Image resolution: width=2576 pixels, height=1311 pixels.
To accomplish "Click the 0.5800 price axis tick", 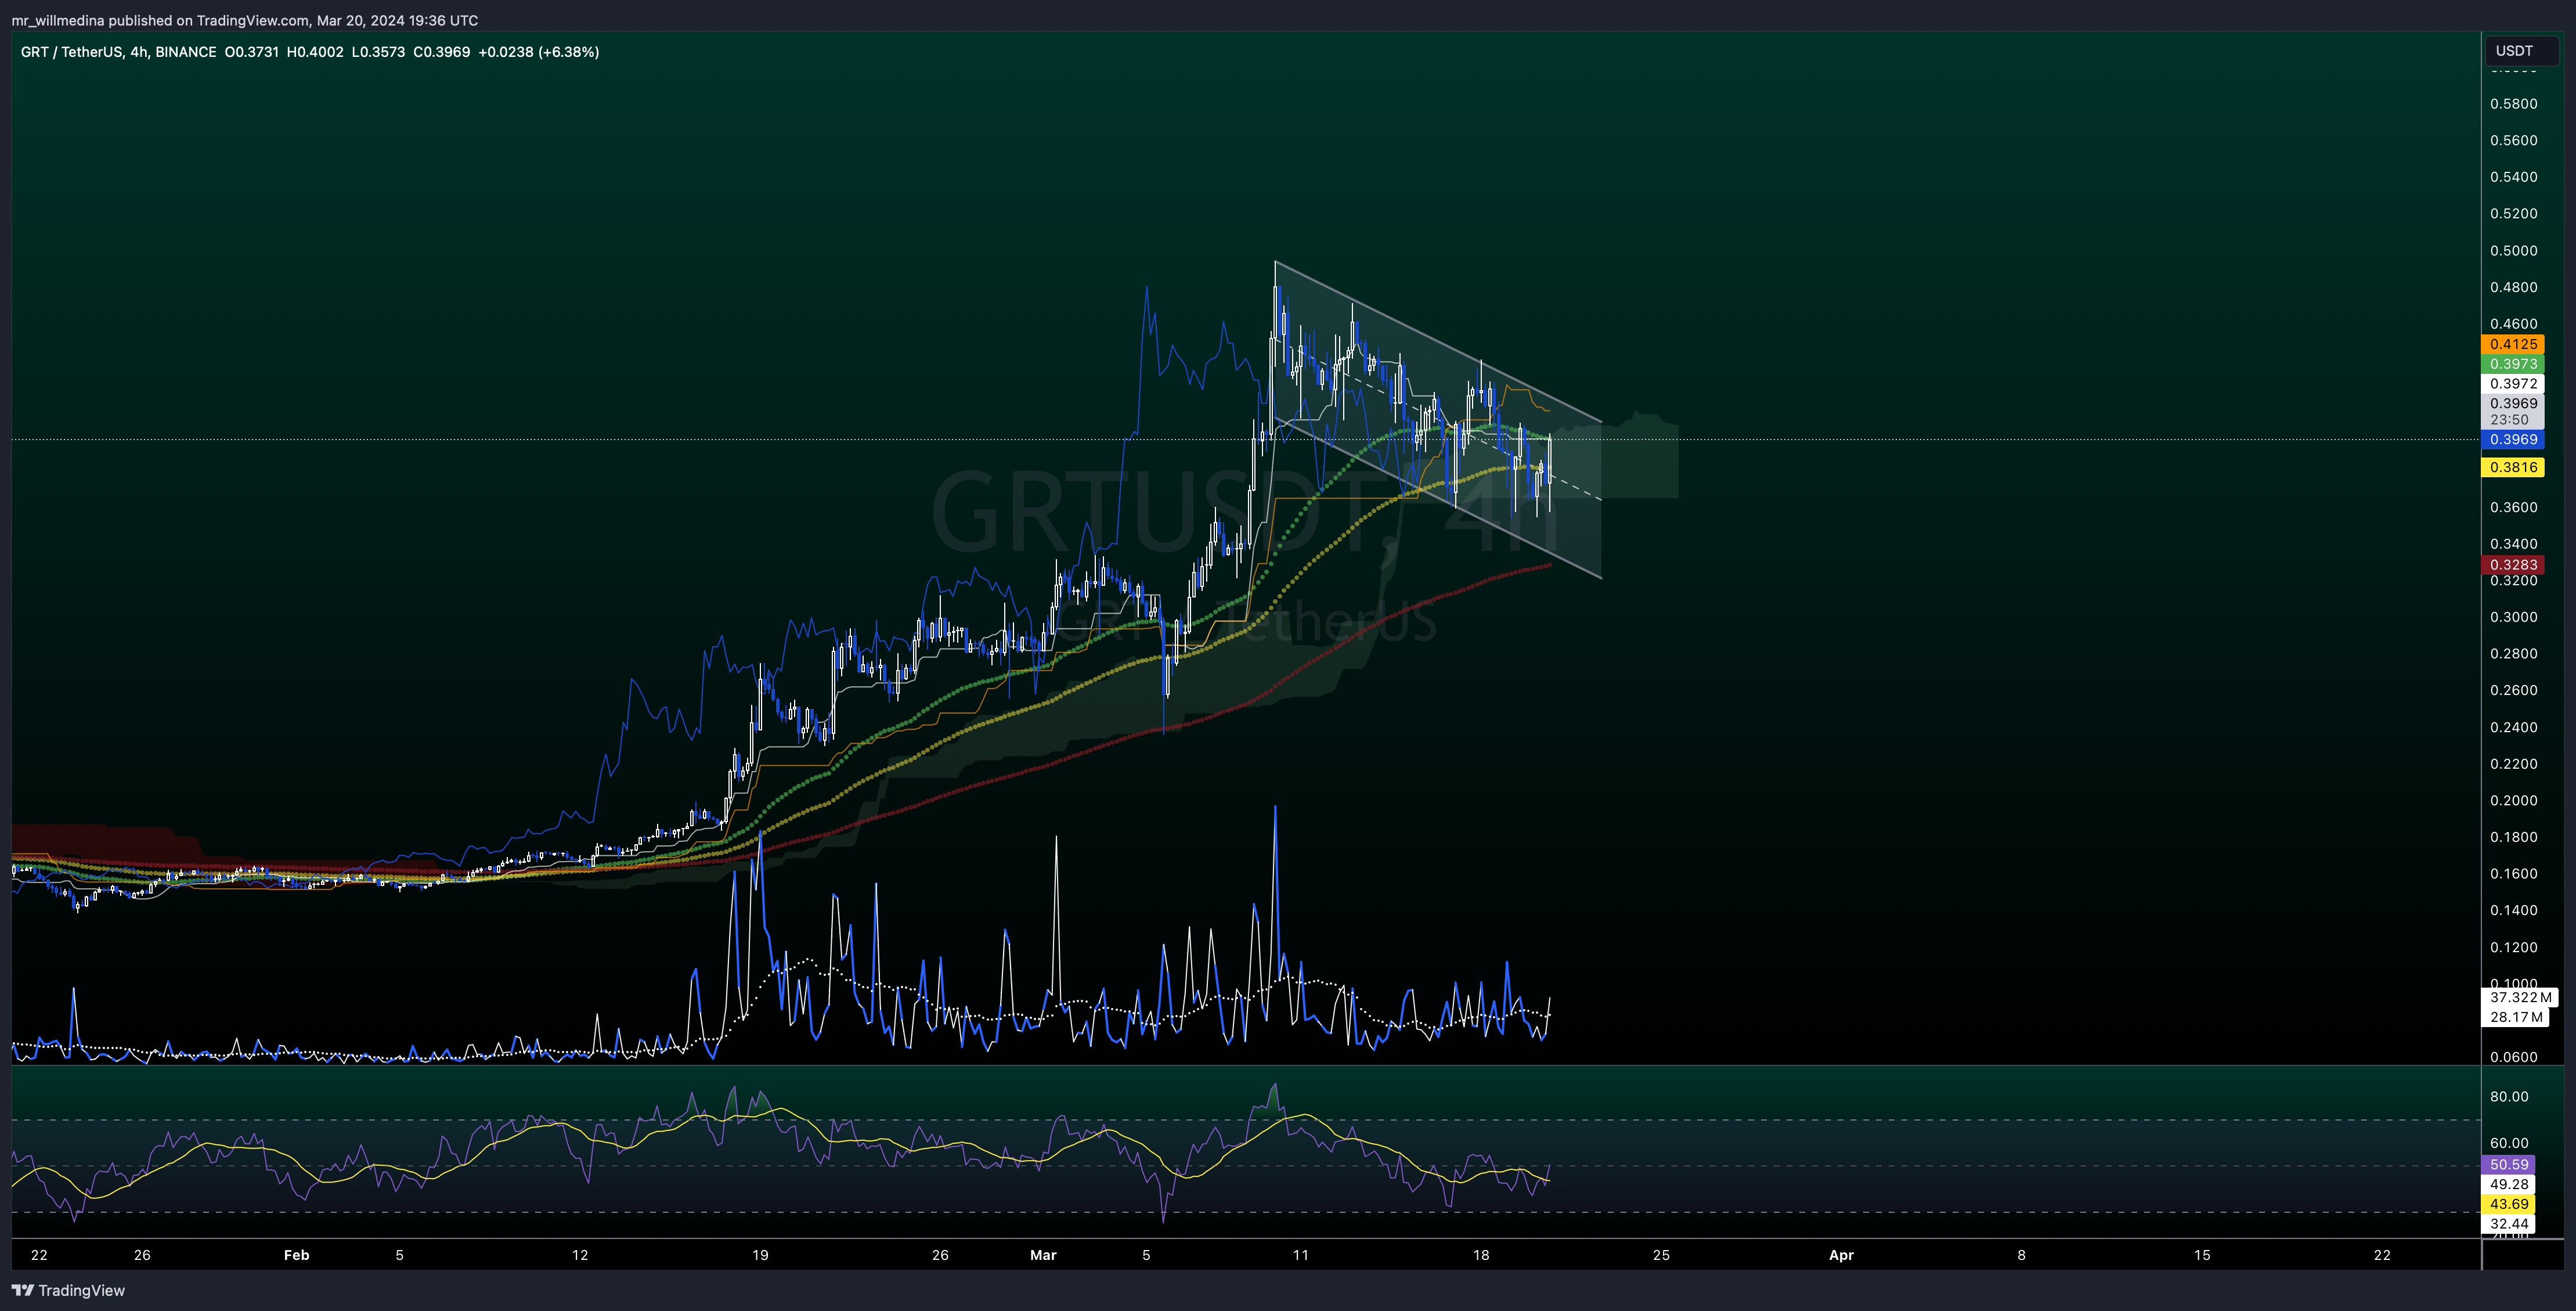I will (2513, 104).
